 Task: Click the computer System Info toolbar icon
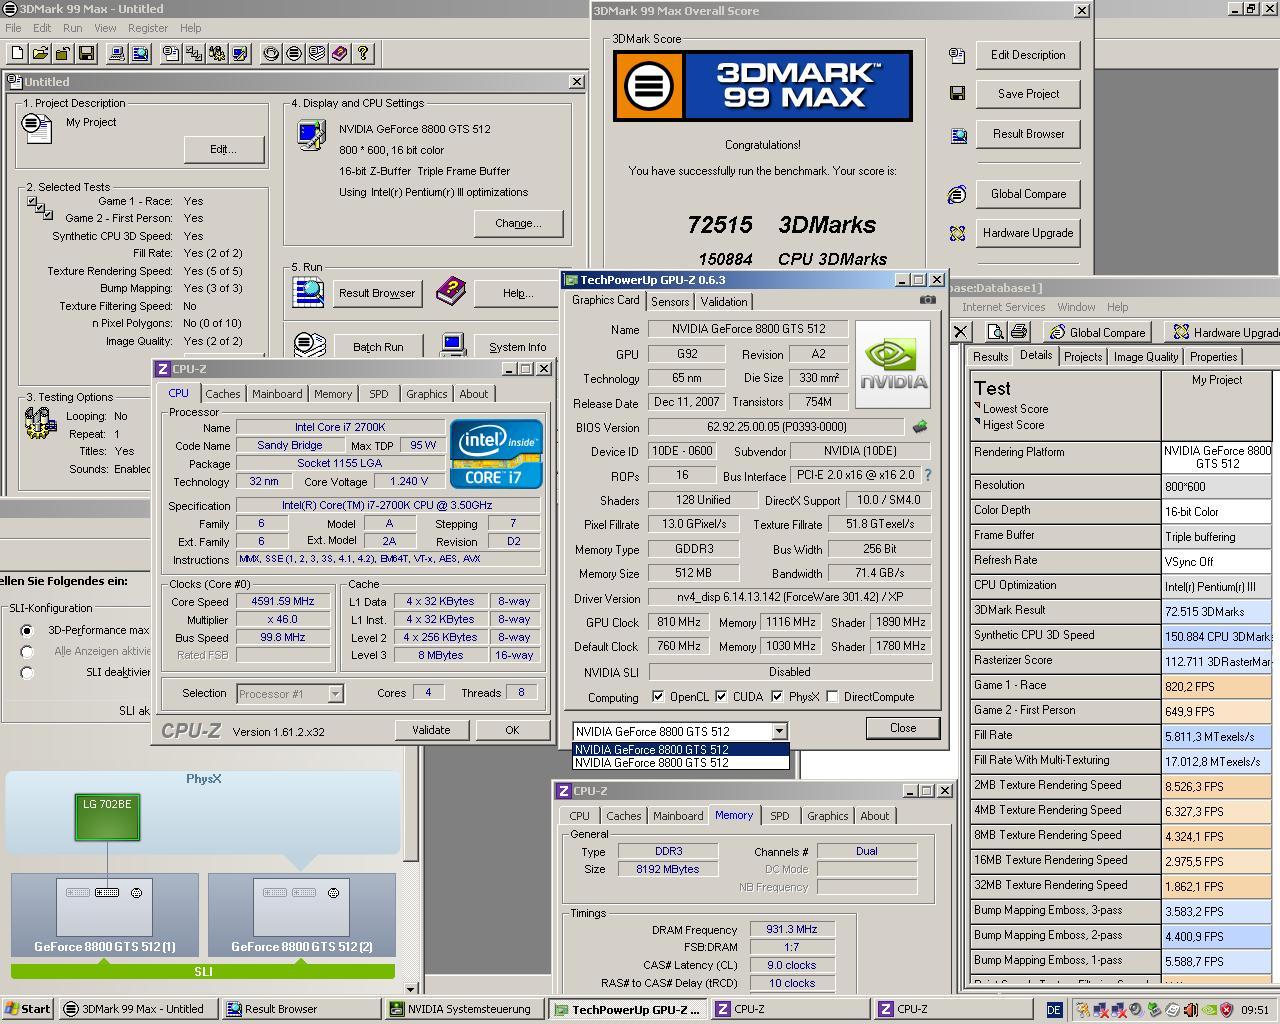click(116, 53)
